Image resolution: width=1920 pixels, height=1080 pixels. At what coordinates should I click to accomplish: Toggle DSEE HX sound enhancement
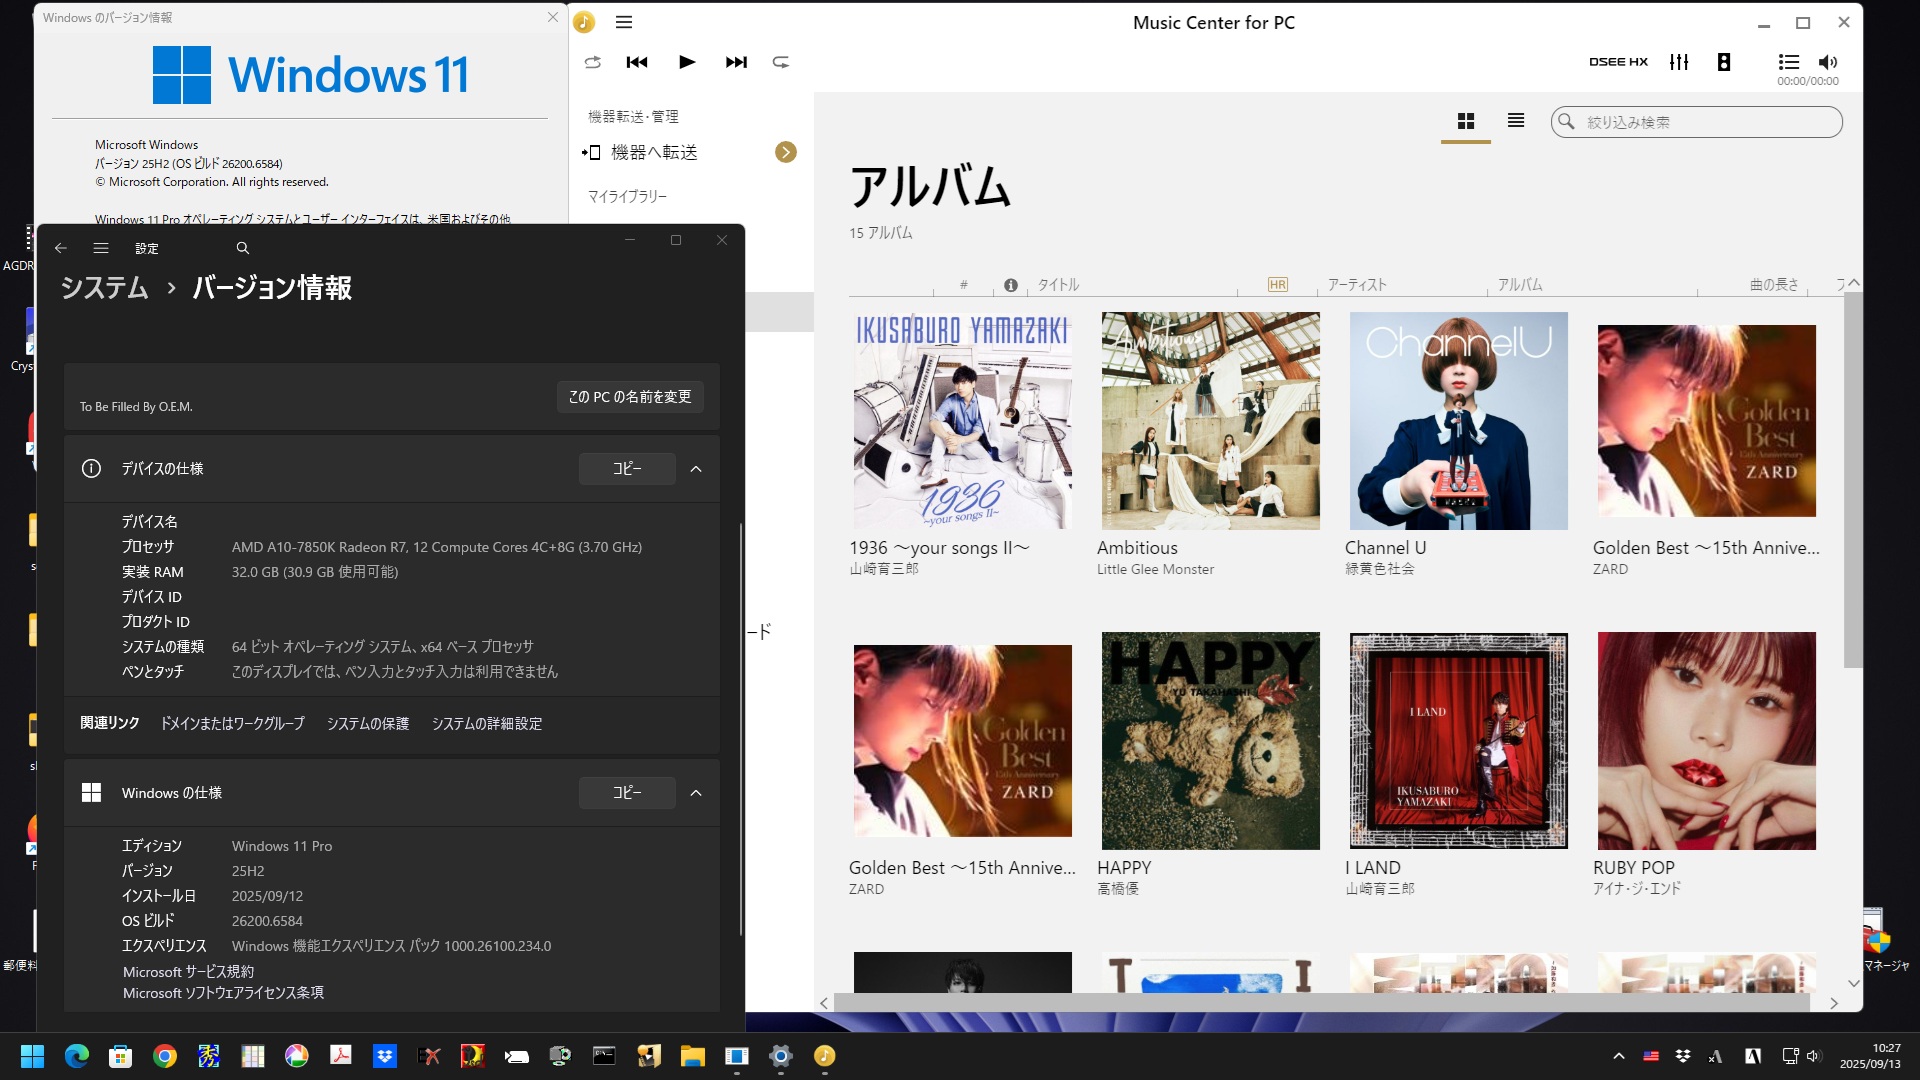[1618, 62]
